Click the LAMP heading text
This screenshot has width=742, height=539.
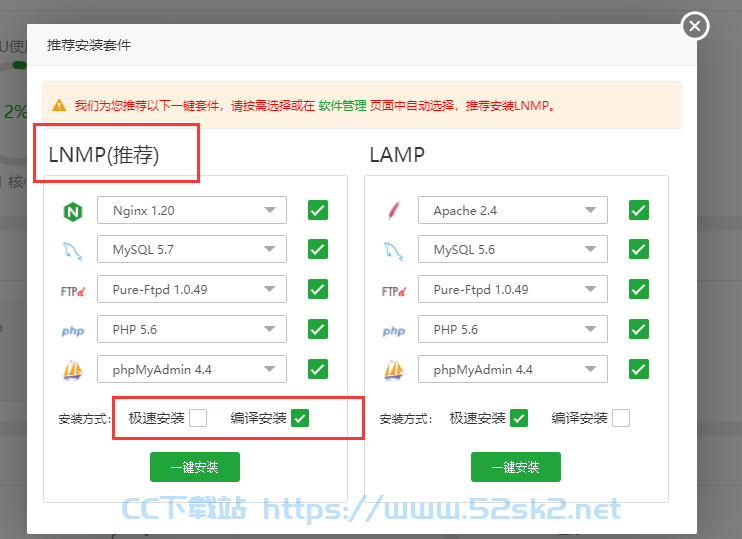click(x=397, y=155)
